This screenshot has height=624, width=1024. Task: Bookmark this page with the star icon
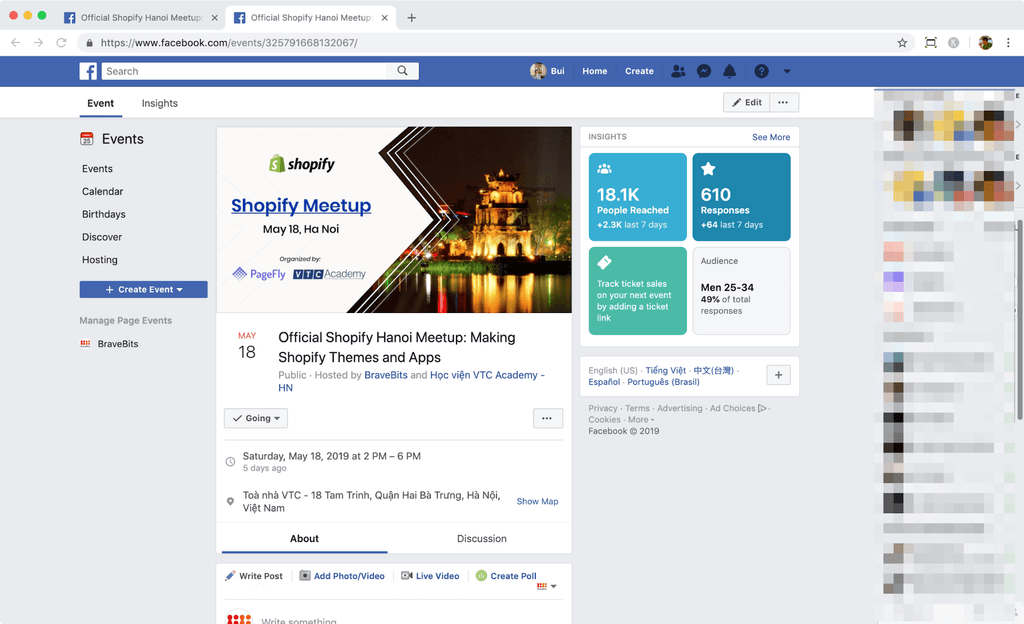pyautogui.click(x=902, y=43)
